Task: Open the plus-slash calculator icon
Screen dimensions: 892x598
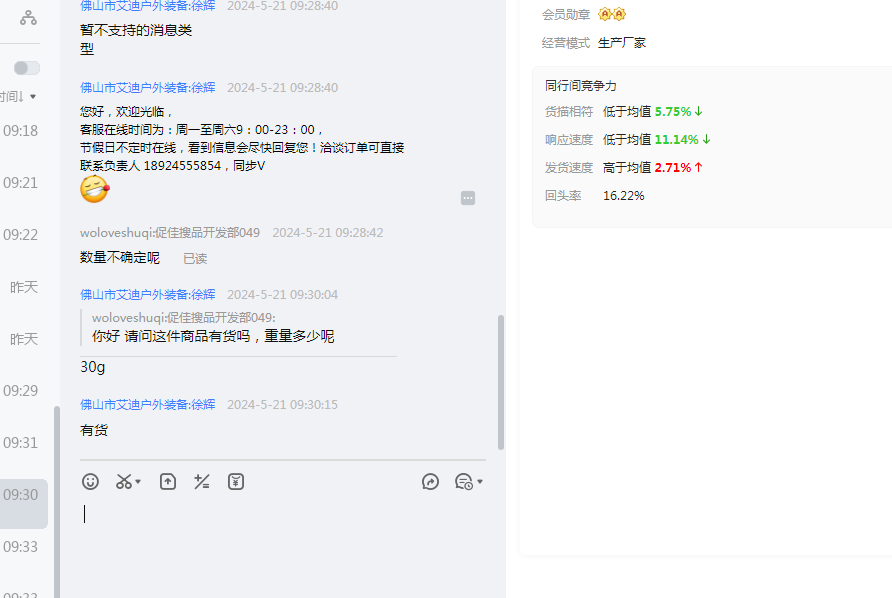Action: tap(202, 482)
